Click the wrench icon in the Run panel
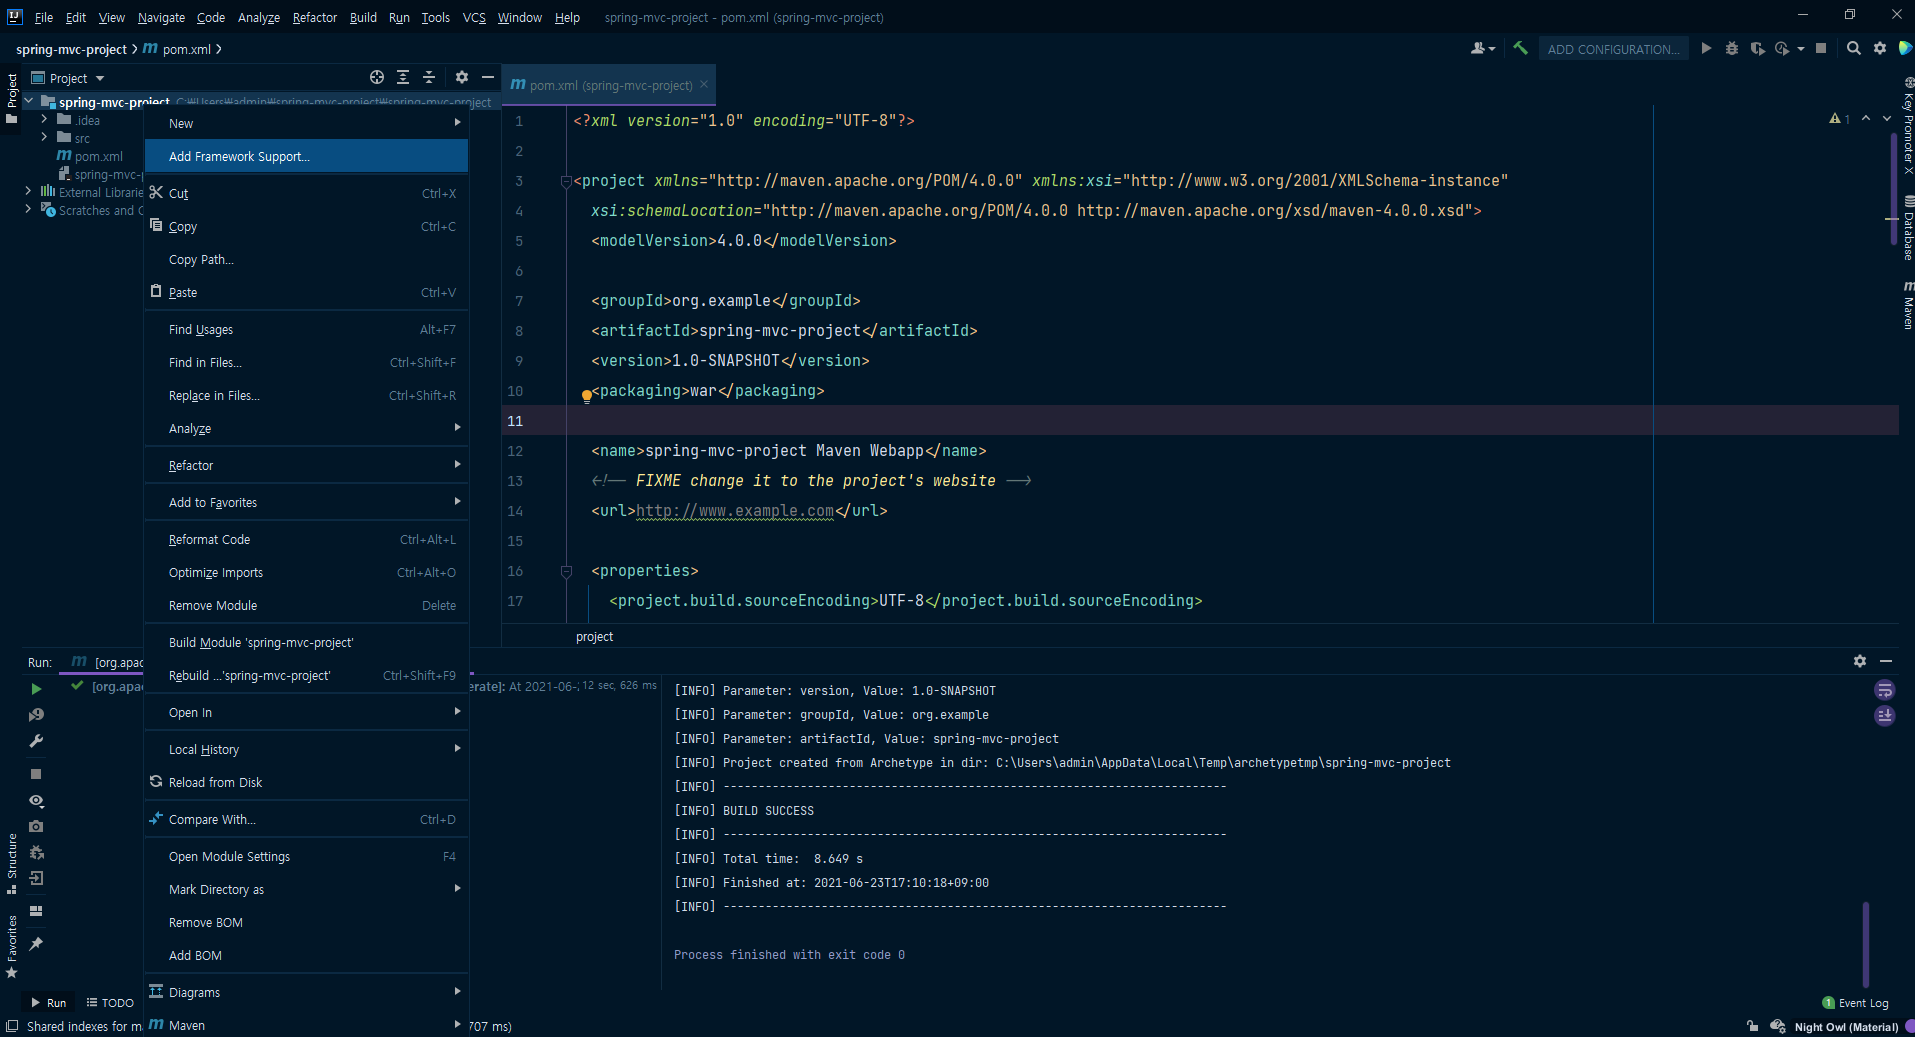This screenshot has height=1037, width=1915. click(36, 741)
